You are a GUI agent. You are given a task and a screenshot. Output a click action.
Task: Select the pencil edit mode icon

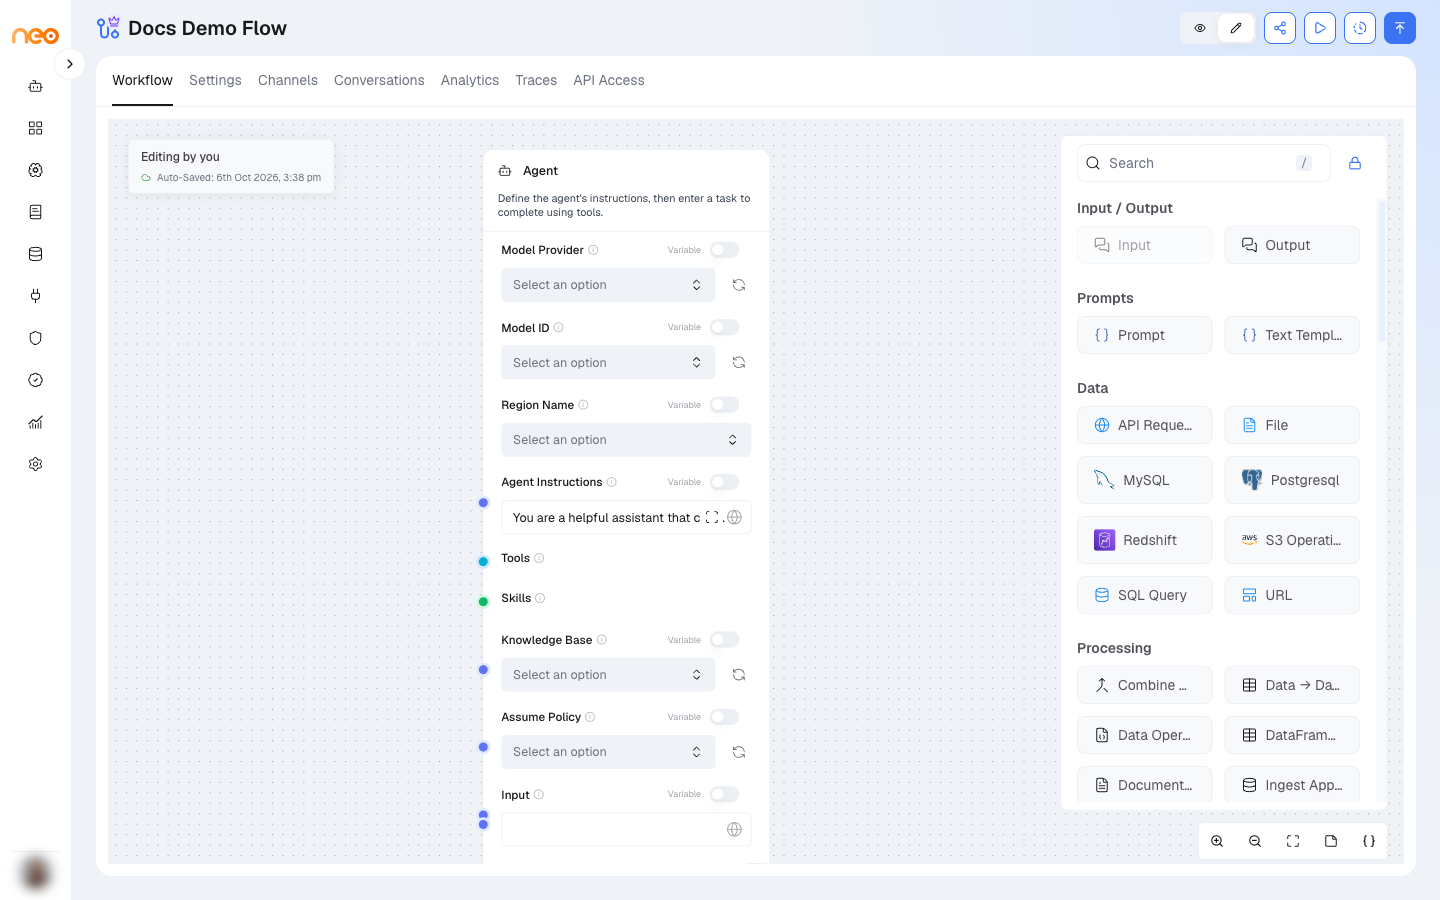[x=1236, y=28]
